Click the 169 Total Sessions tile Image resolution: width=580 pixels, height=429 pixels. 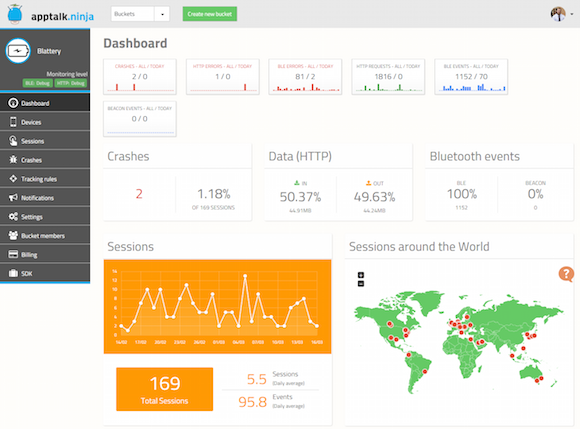(x=165, y=389)
